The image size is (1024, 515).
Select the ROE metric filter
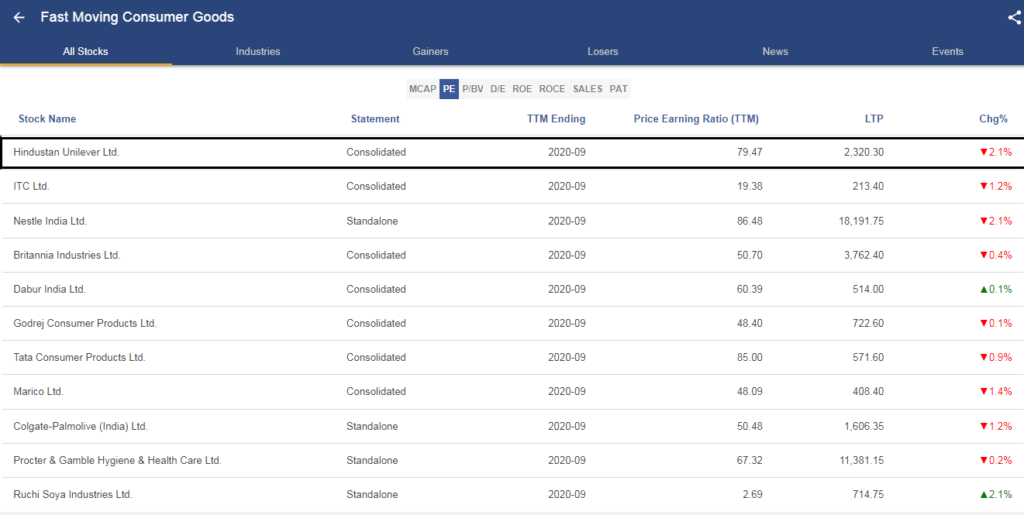pos(522,89)
